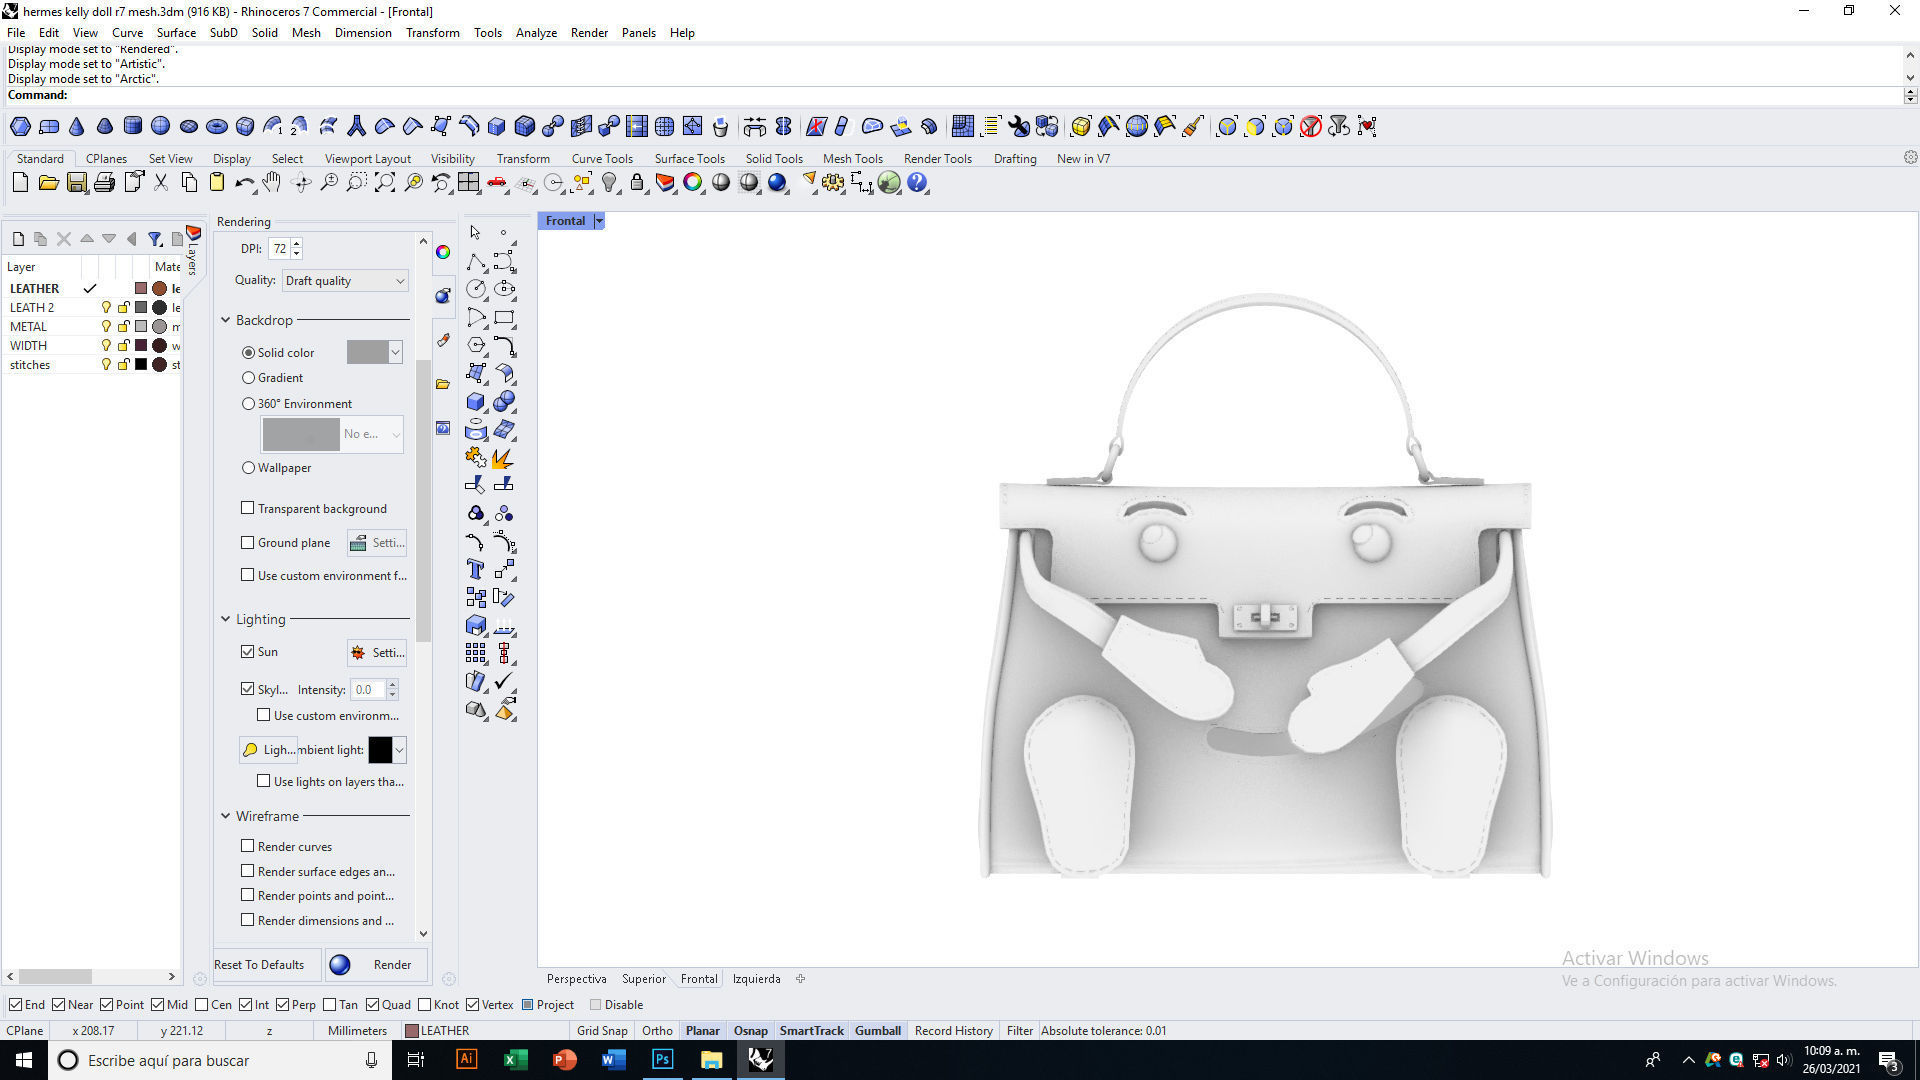This screenshot has width=1920, height=1080.
Task: Click the Undo arrow icon
Action: pos(244,183)
